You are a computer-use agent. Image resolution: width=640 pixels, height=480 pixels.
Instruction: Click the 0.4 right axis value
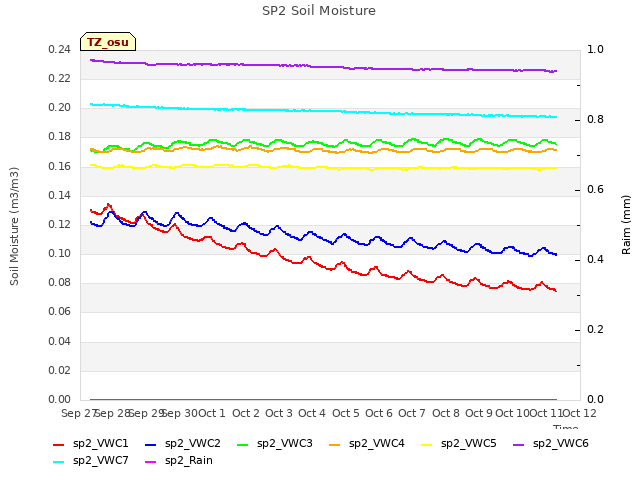pos(595,260)
